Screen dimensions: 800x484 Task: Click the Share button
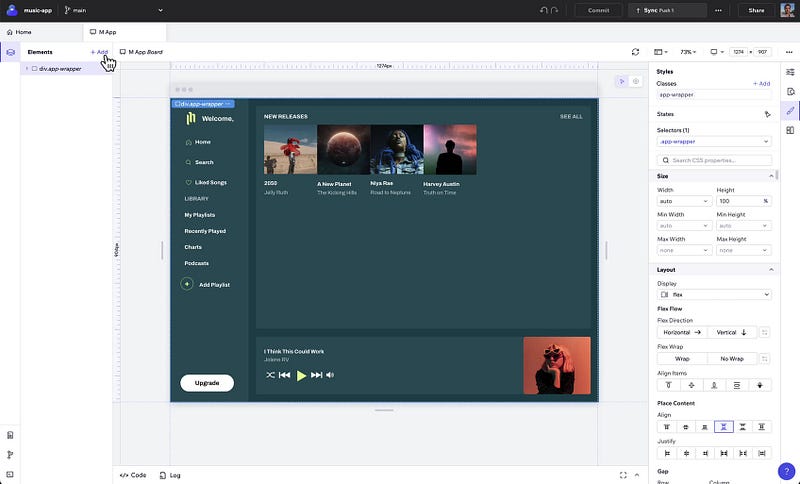[756, 10]
